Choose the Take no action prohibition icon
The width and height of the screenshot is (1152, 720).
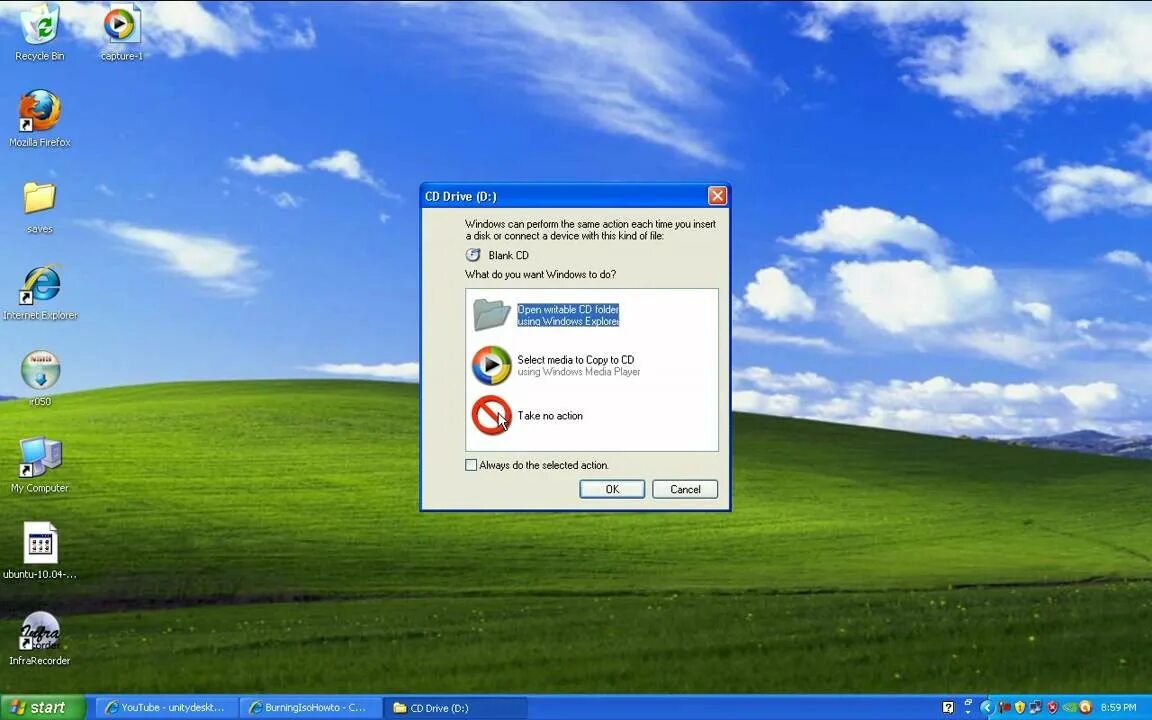492,415
